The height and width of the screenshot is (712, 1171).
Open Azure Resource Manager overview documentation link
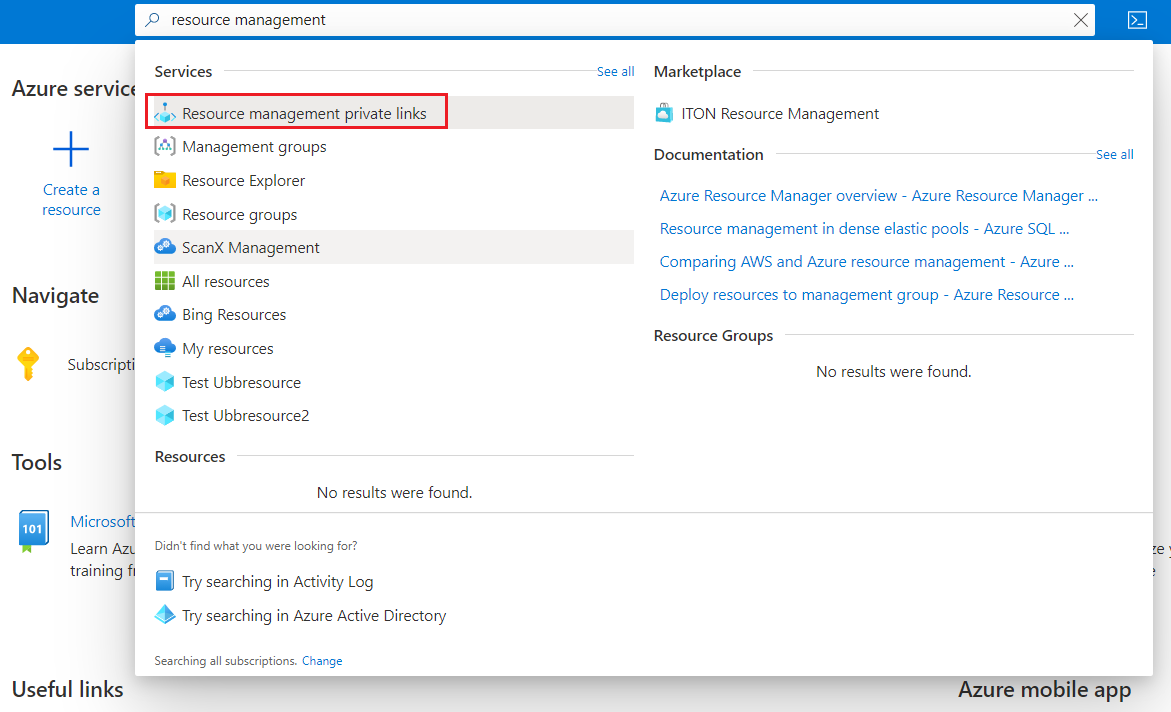[878, 195]
